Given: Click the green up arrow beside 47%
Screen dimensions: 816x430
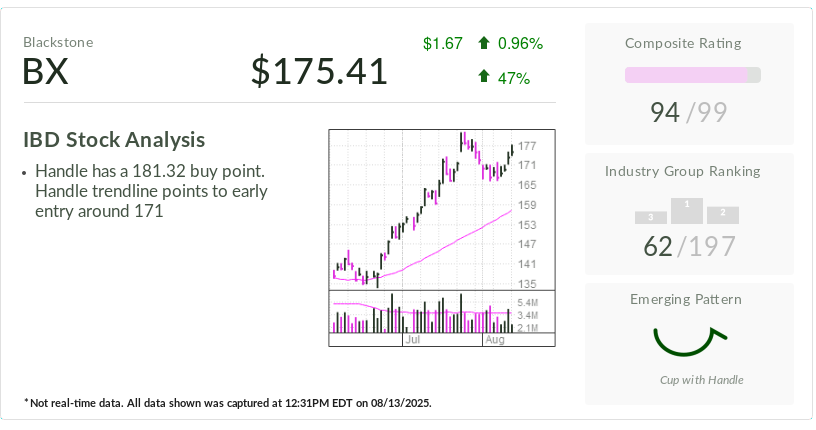Looking at the screenshot, I should pyautogui.click(x=484, y=77).
